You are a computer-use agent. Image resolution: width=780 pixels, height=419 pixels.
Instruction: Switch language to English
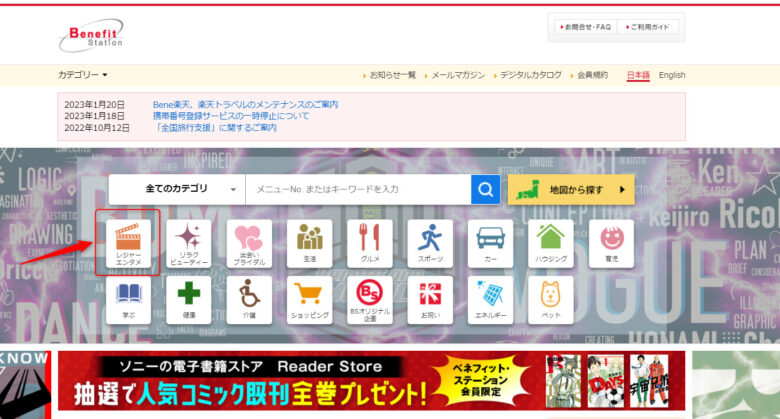pyautogui.click(x=672, y=75)
